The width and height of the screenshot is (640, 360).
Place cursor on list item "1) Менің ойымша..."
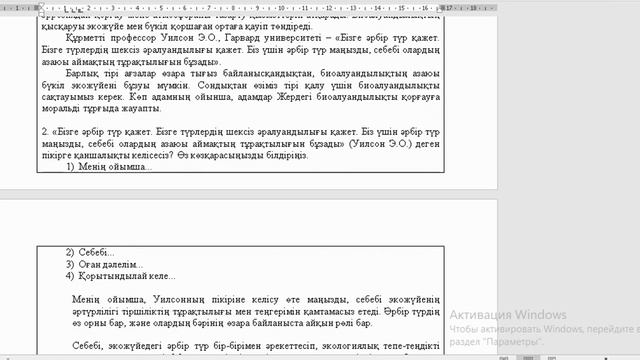coord(109,167)
